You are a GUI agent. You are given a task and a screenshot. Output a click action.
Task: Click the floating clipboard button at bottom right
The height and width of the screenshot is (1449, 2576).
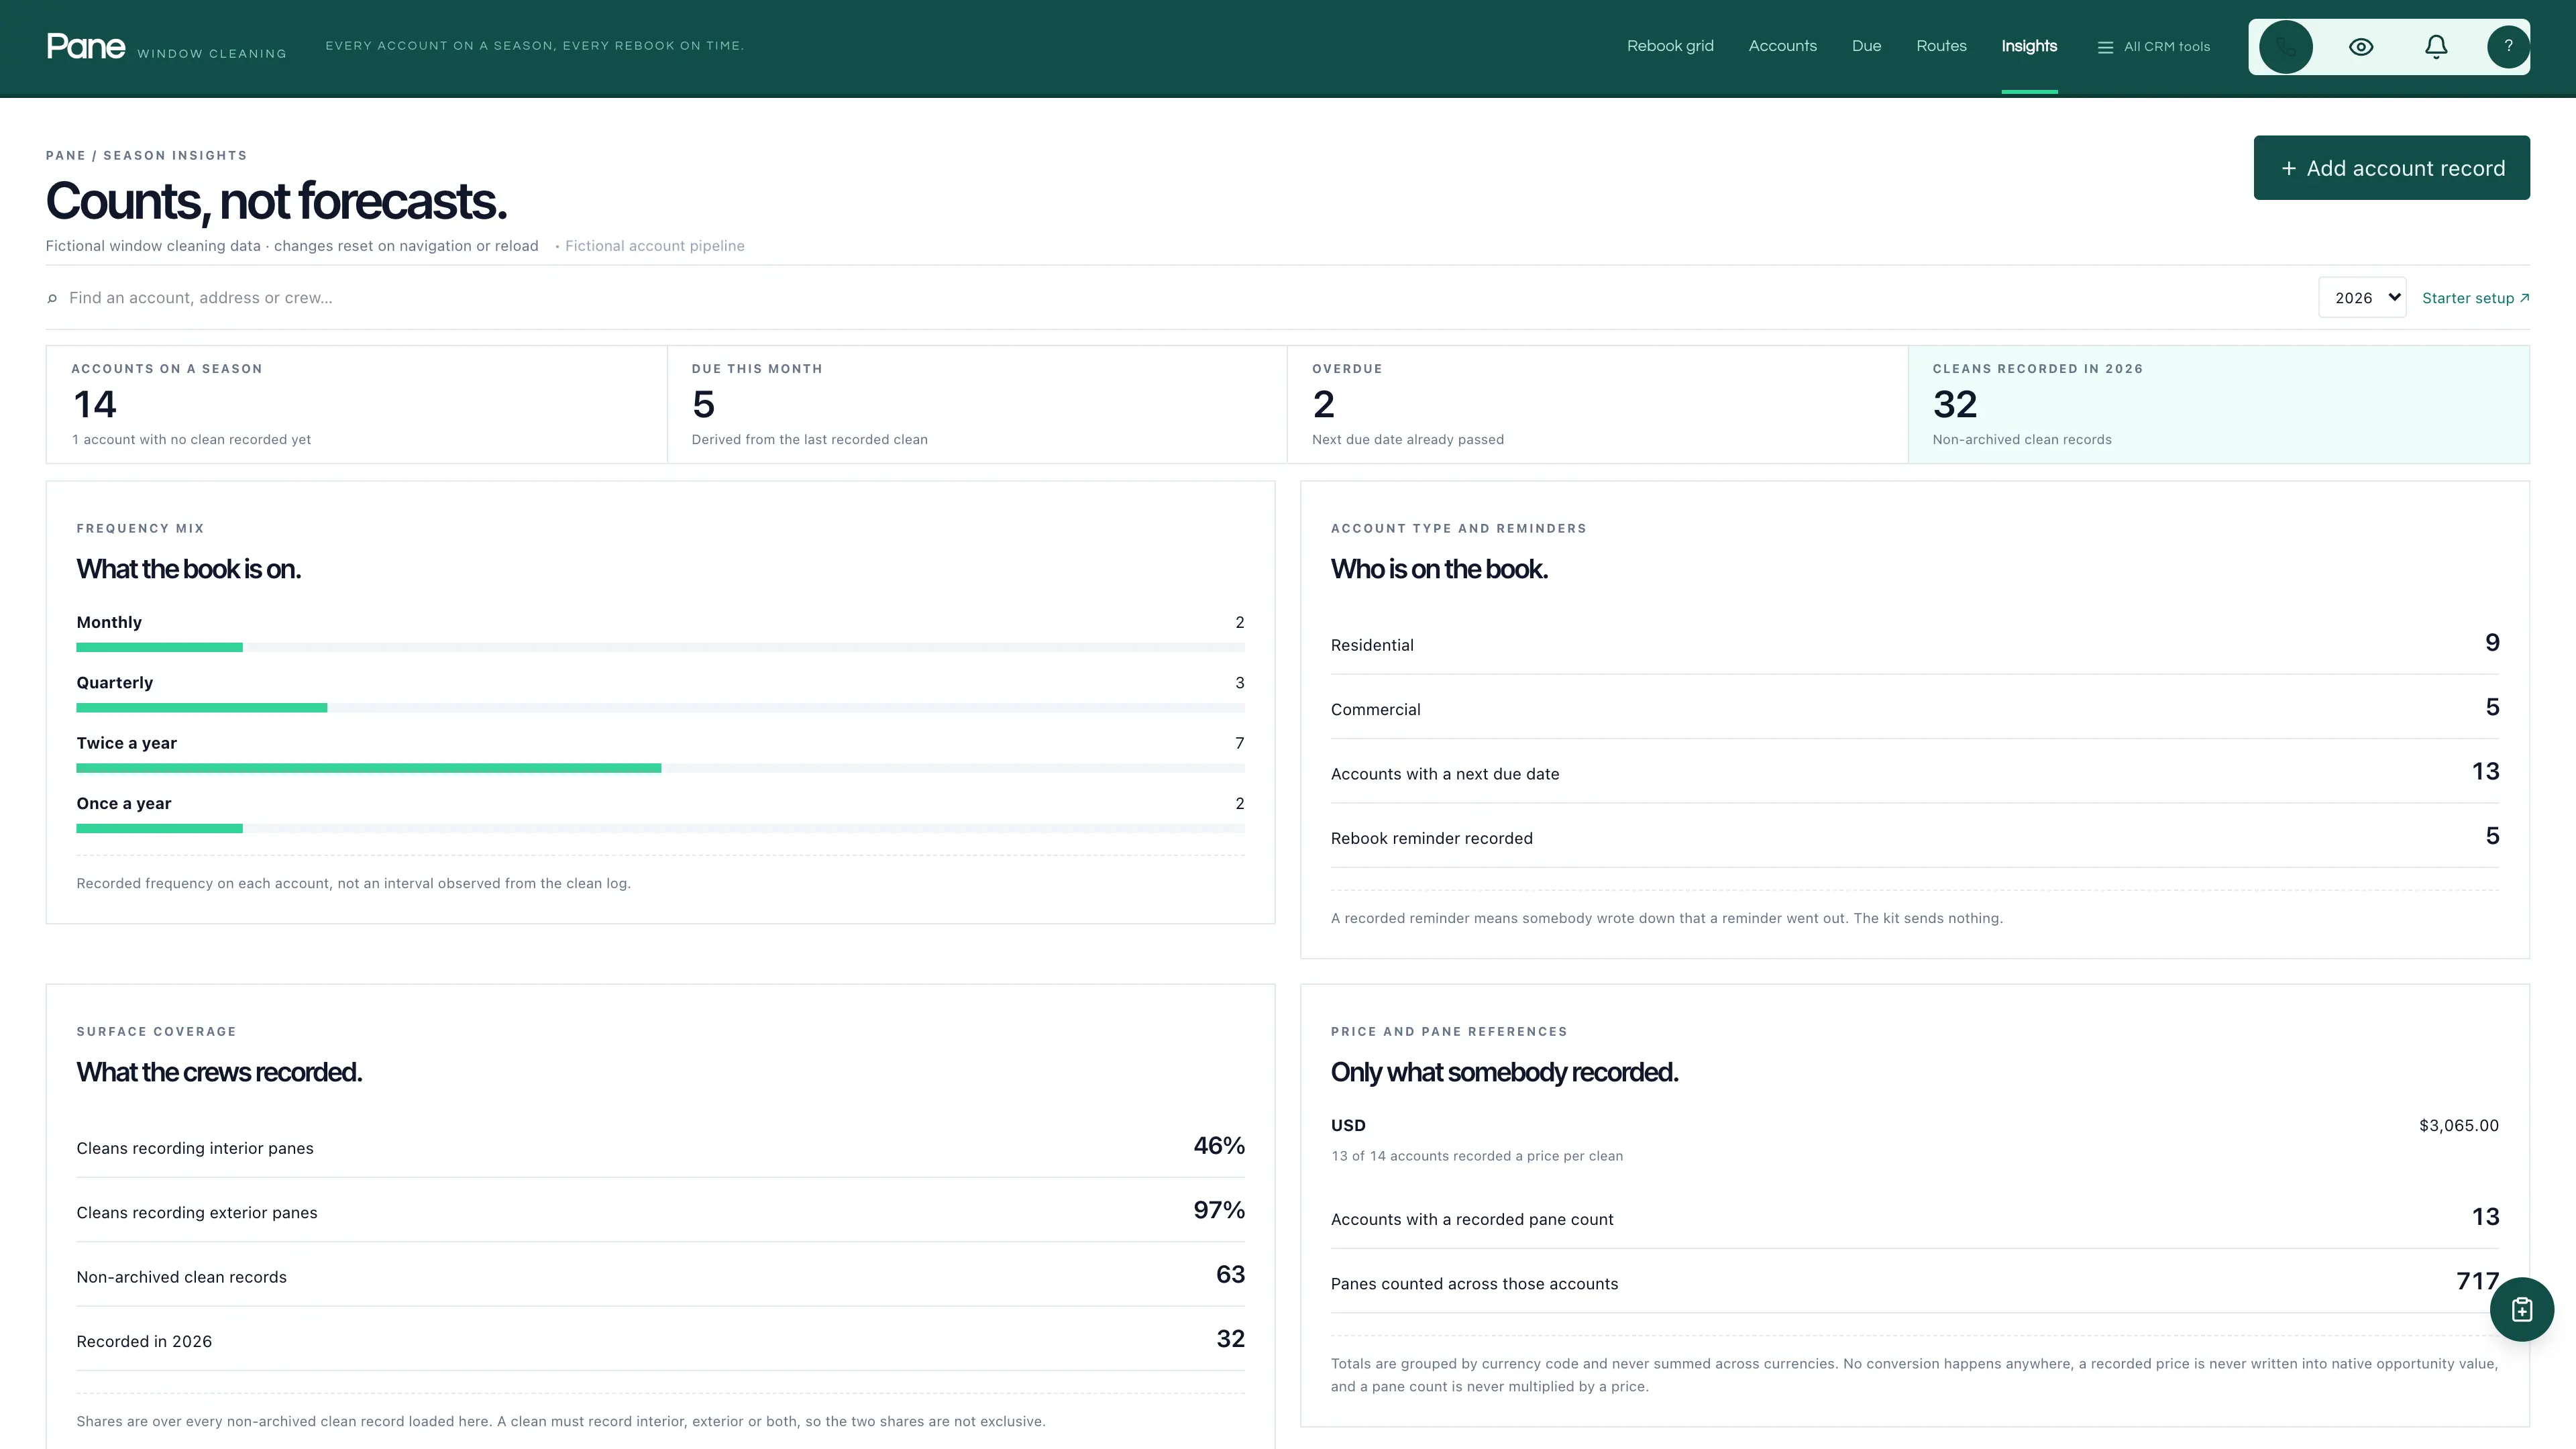coord(2521,1309)
